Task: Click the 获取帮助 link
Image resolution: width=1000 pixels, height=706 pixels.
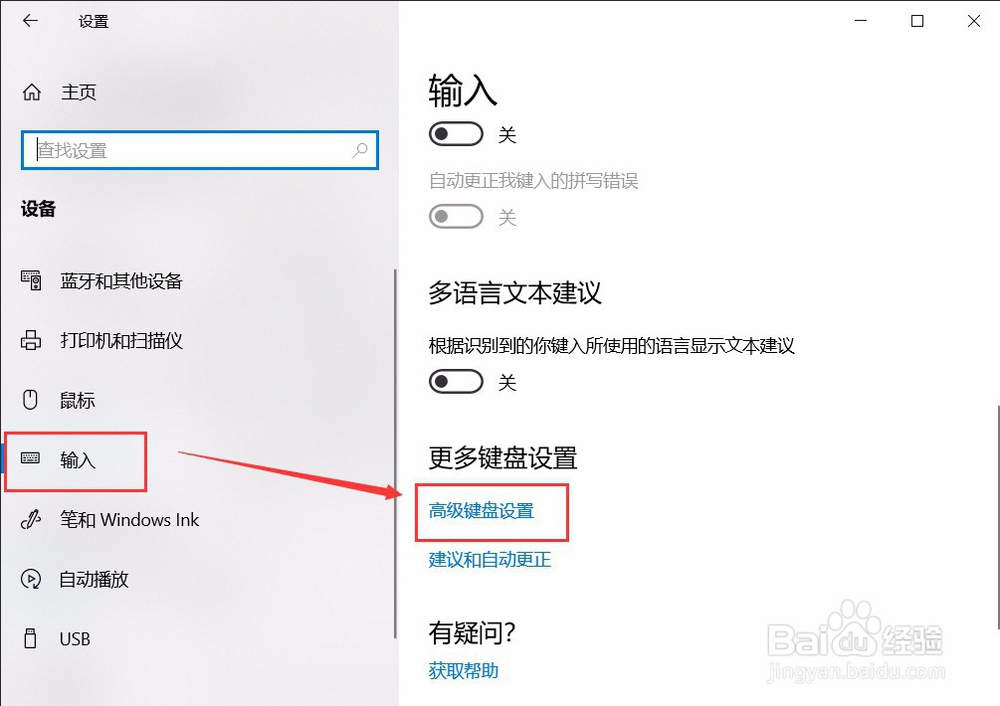Action: click(464, 671)
